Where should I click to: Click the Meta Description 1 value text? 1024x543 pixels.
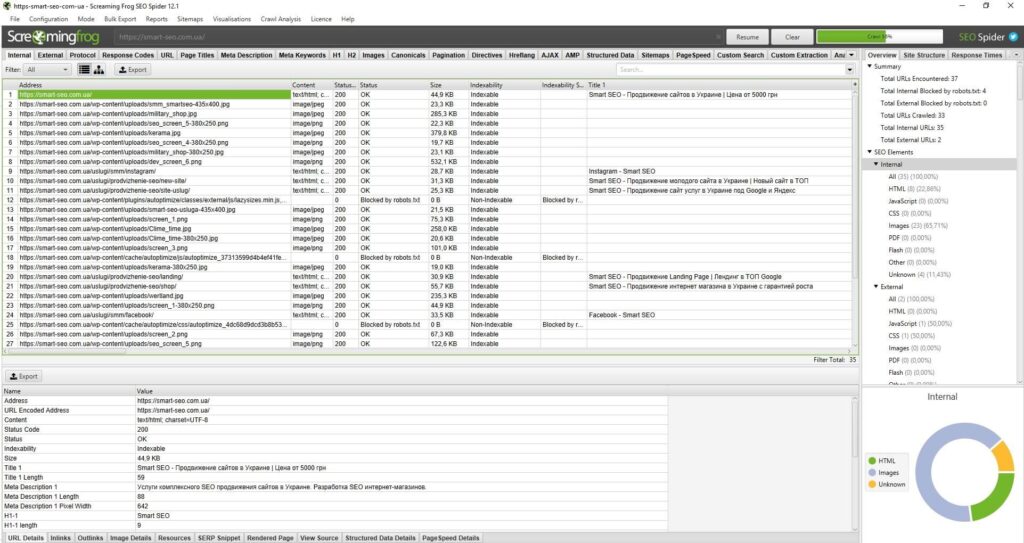coord(281,487)
